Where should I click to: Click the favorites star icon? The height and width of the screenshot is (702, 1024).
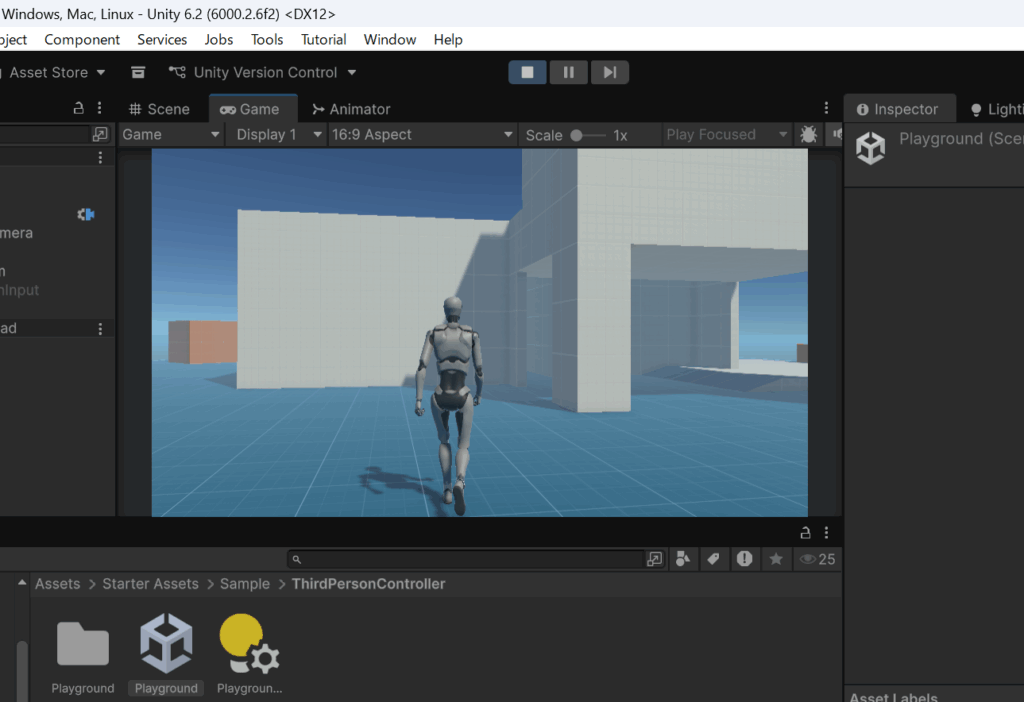(x=775, y=559)
